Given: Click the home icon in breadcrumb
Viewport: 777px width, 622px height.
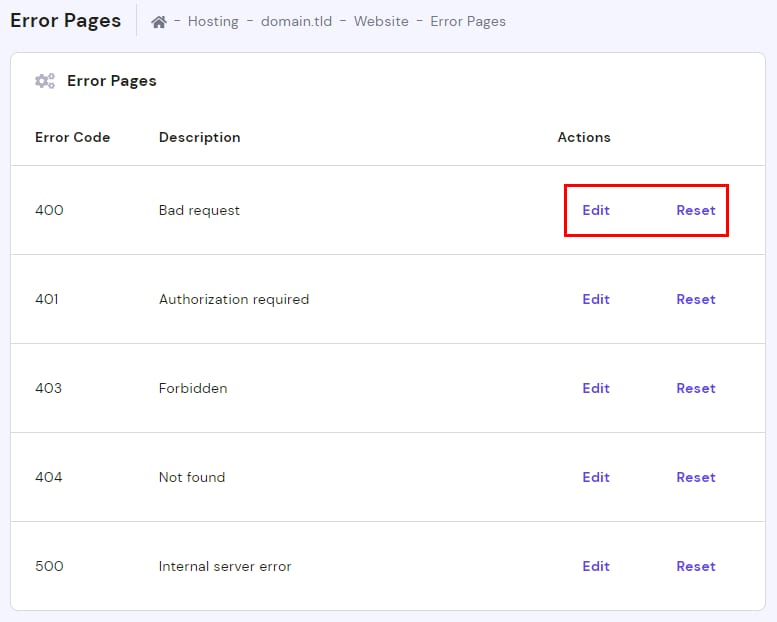Looking at the screenshot, I should tap(159, 22).
